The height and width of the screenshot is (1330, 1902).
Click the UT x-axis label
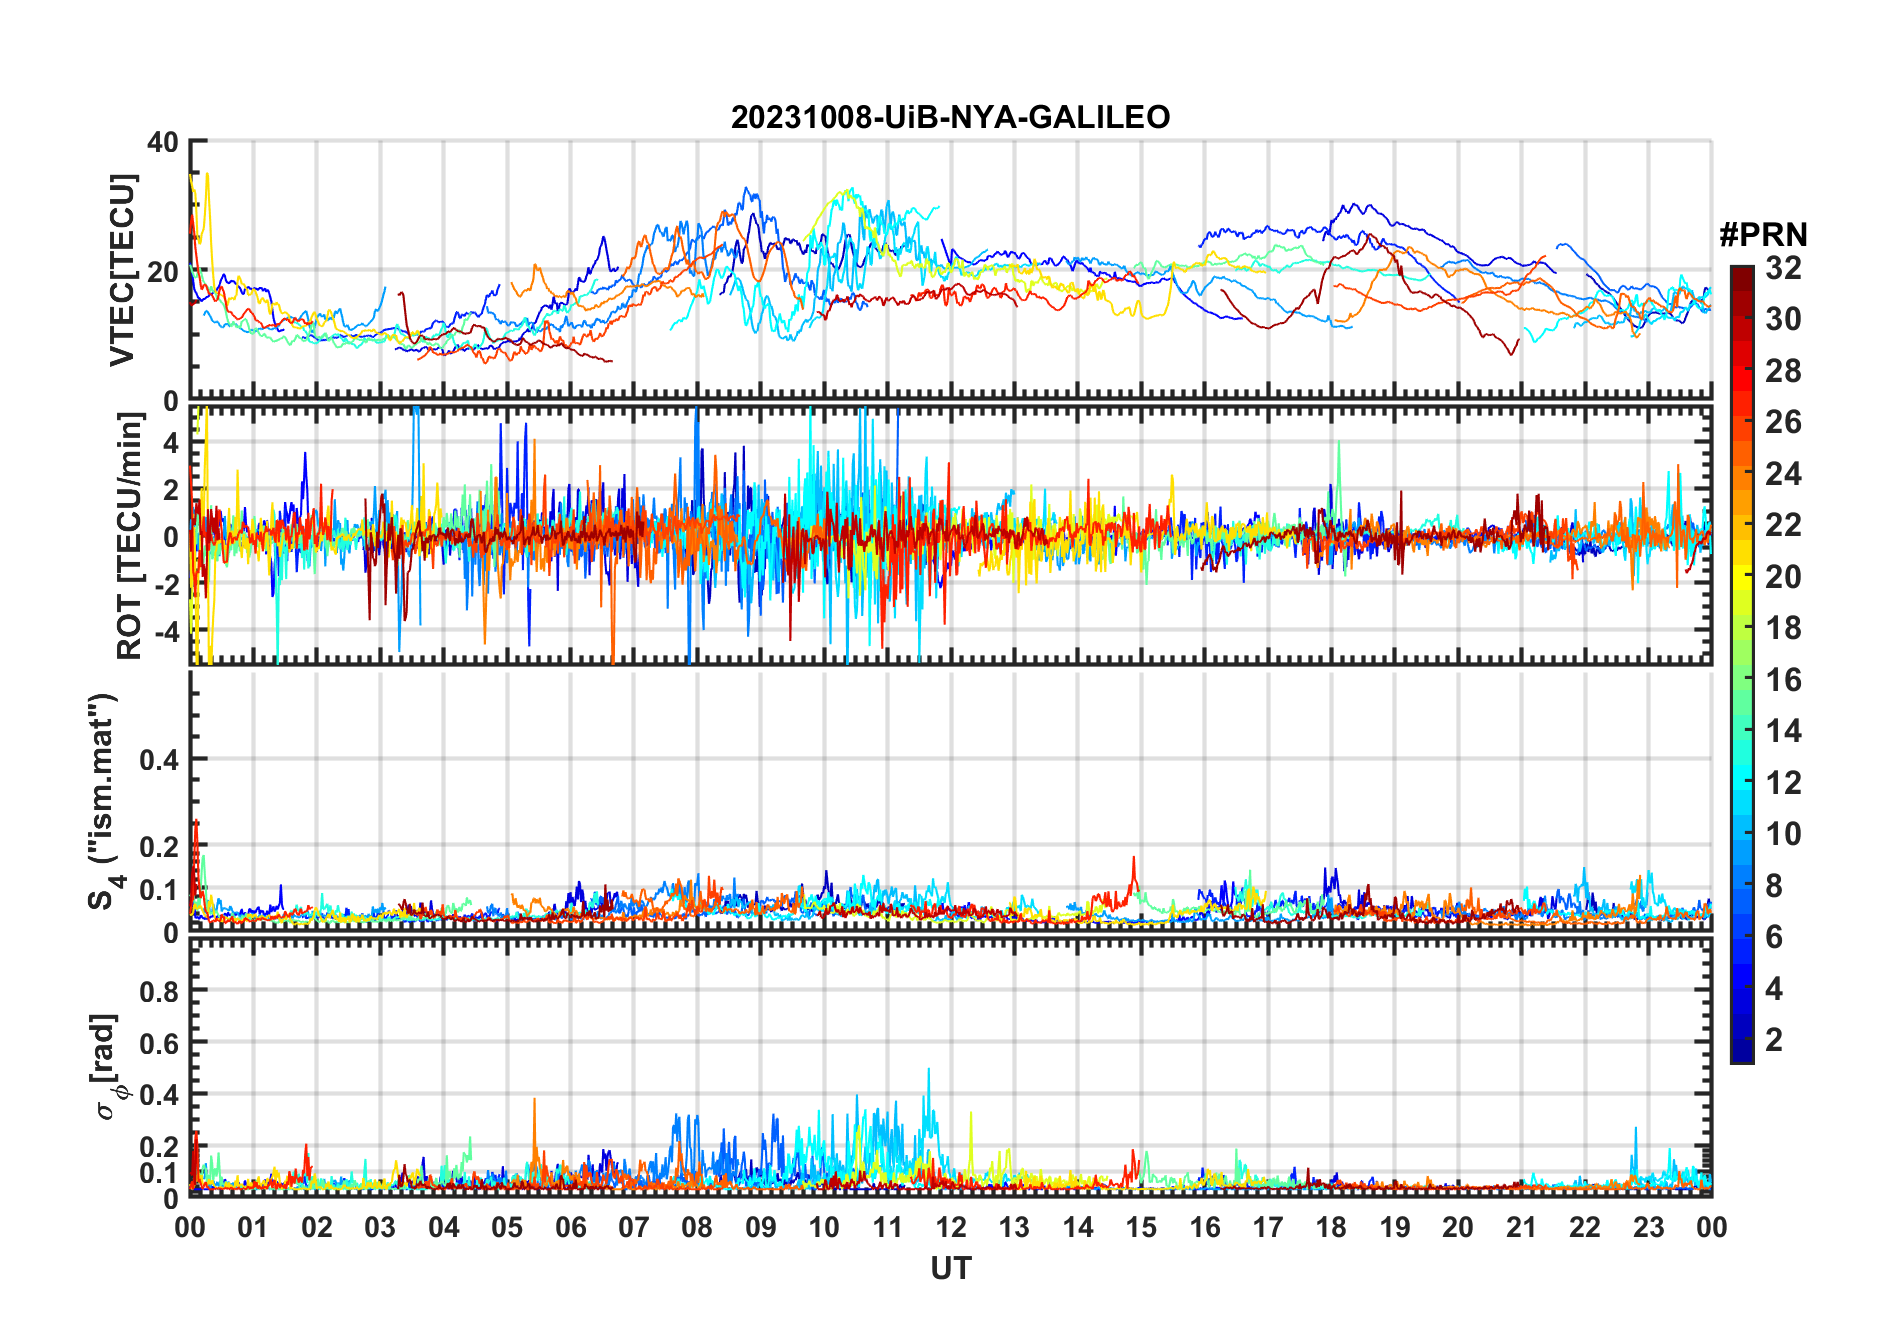click(950, 1268)
